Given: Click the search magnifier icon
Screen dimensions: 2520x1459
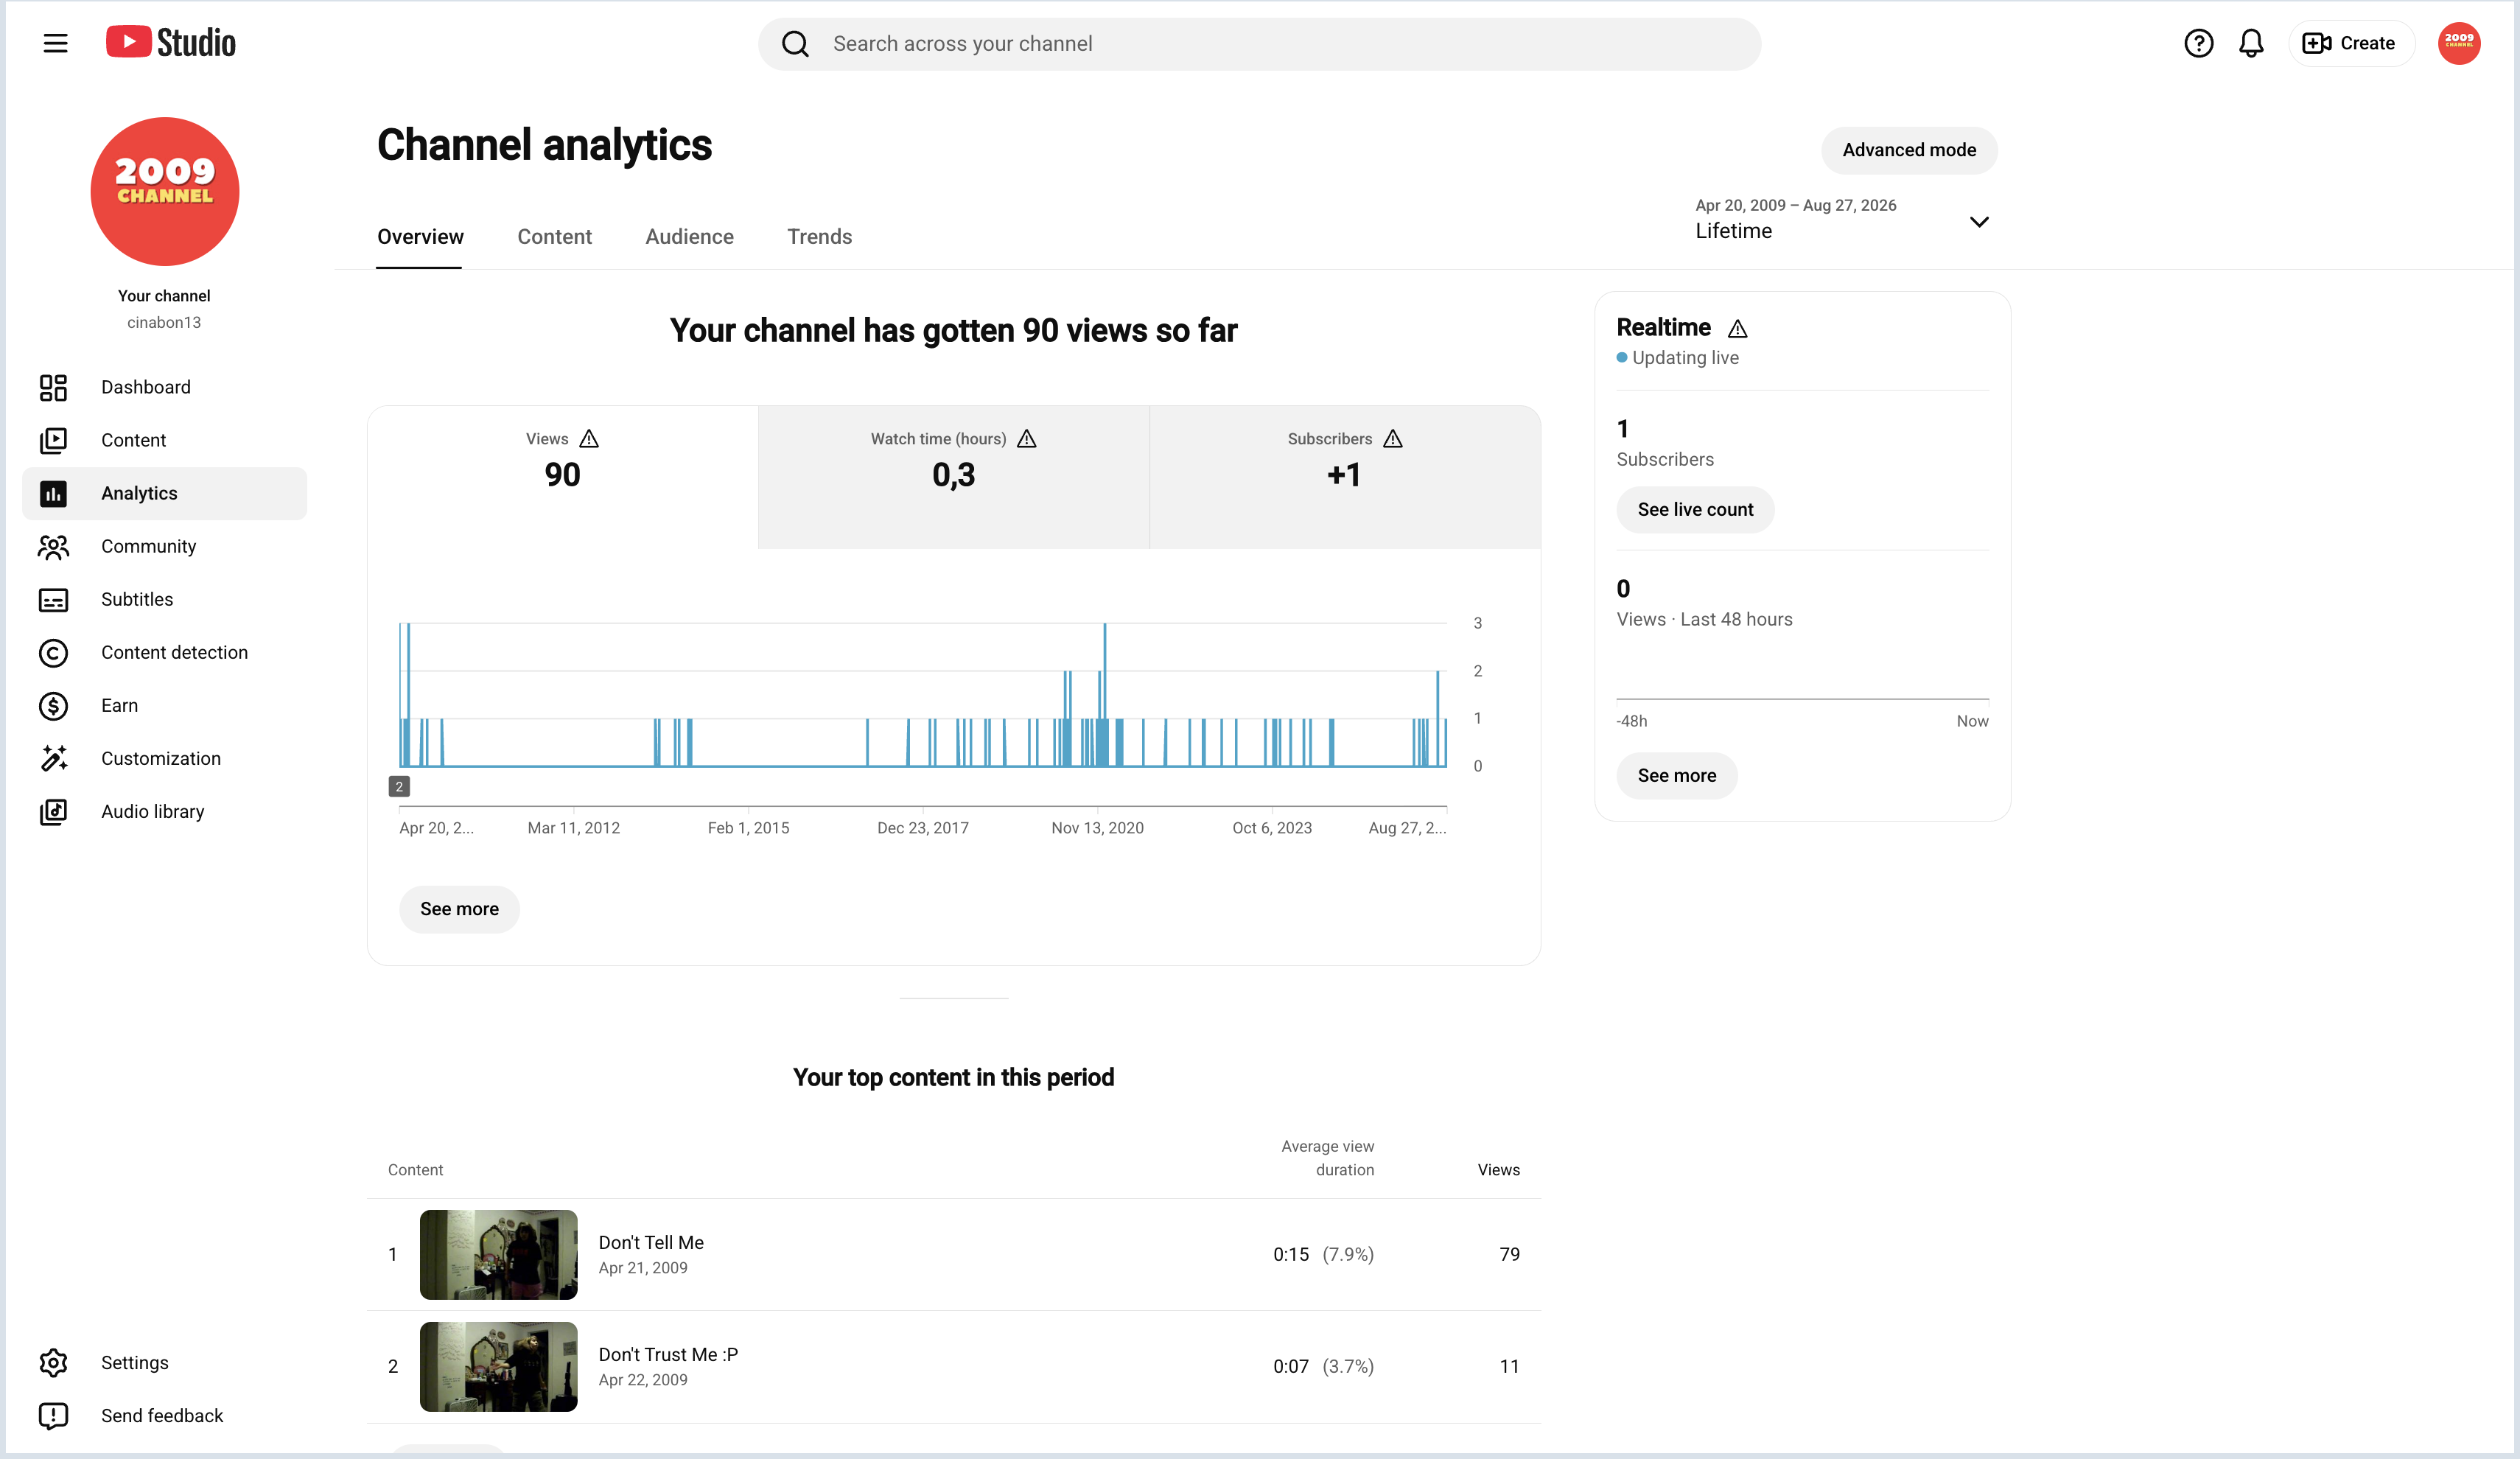Looking at the screenshot, I should (x=795, y=44).
